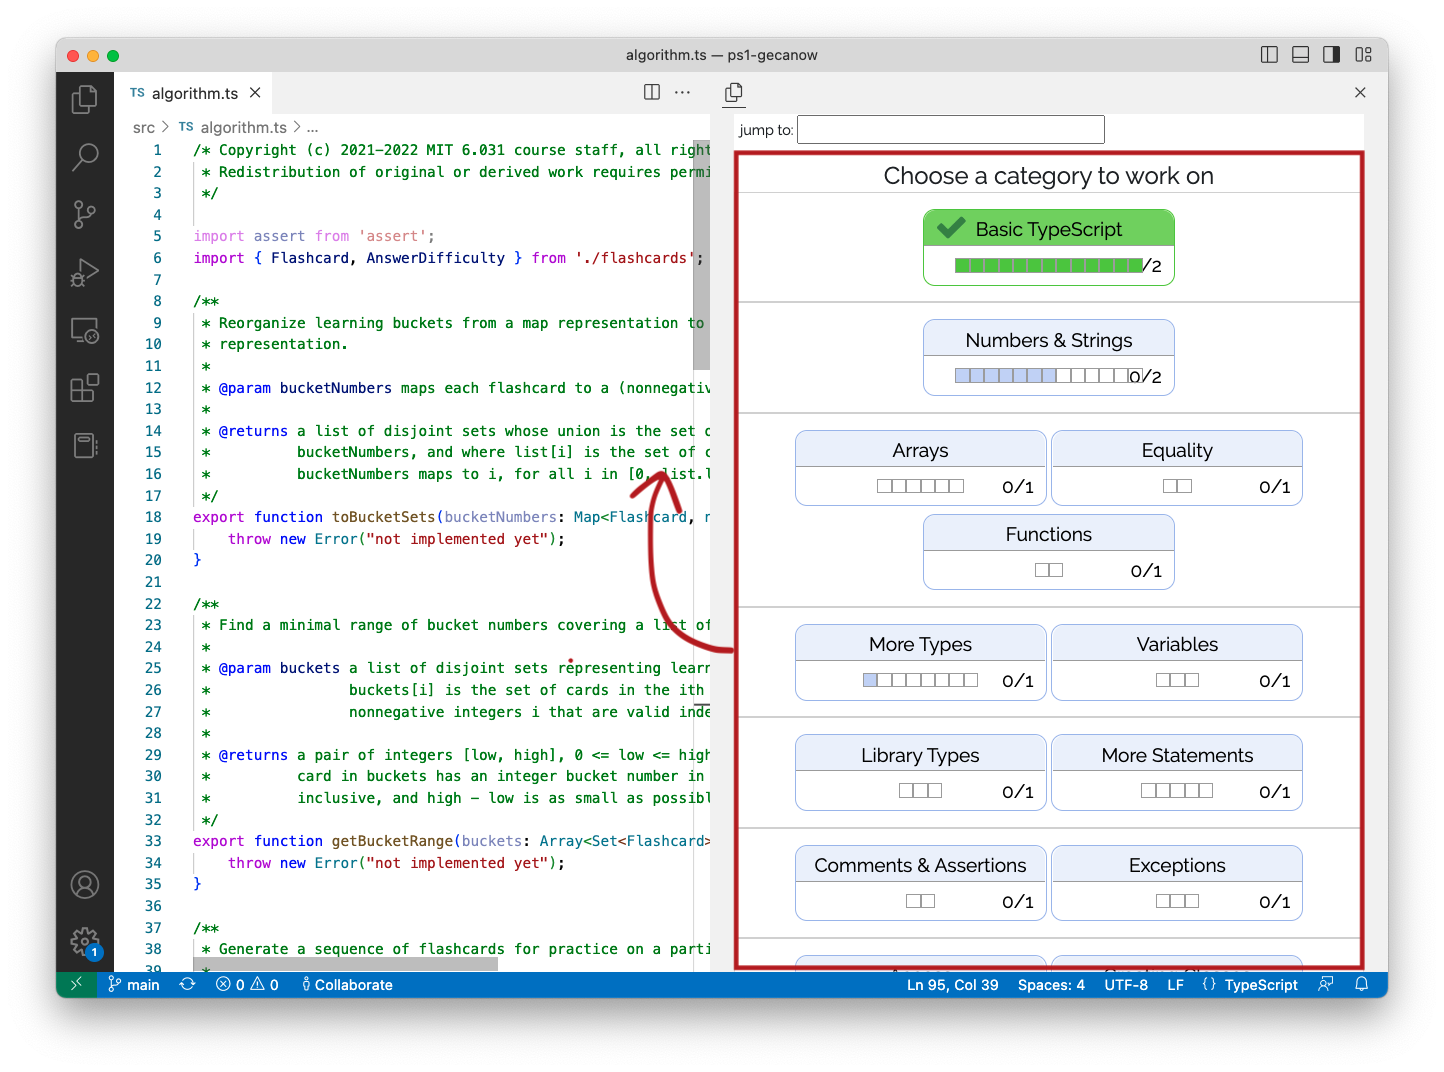Viewport: 1444px width, 1072px height.
Task: Open the Extensions view
Action: 85,387
